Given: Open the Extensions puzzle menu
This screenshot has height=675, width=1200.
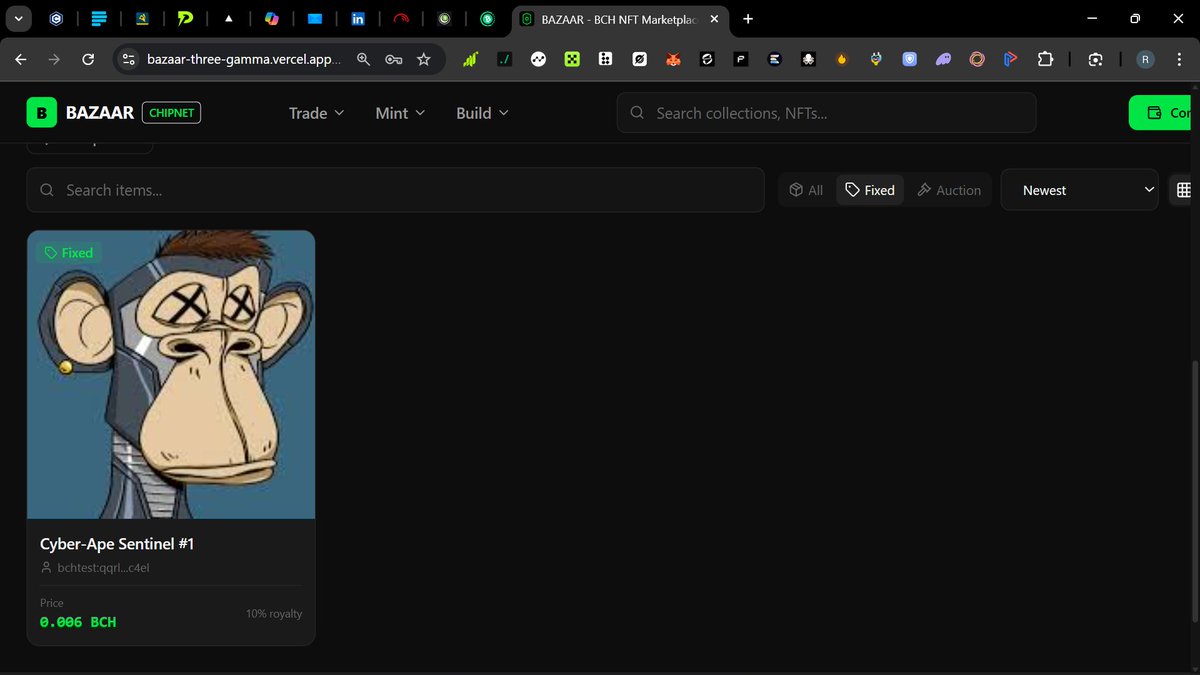Looking at the screenshot, I should pos(1045,60).
